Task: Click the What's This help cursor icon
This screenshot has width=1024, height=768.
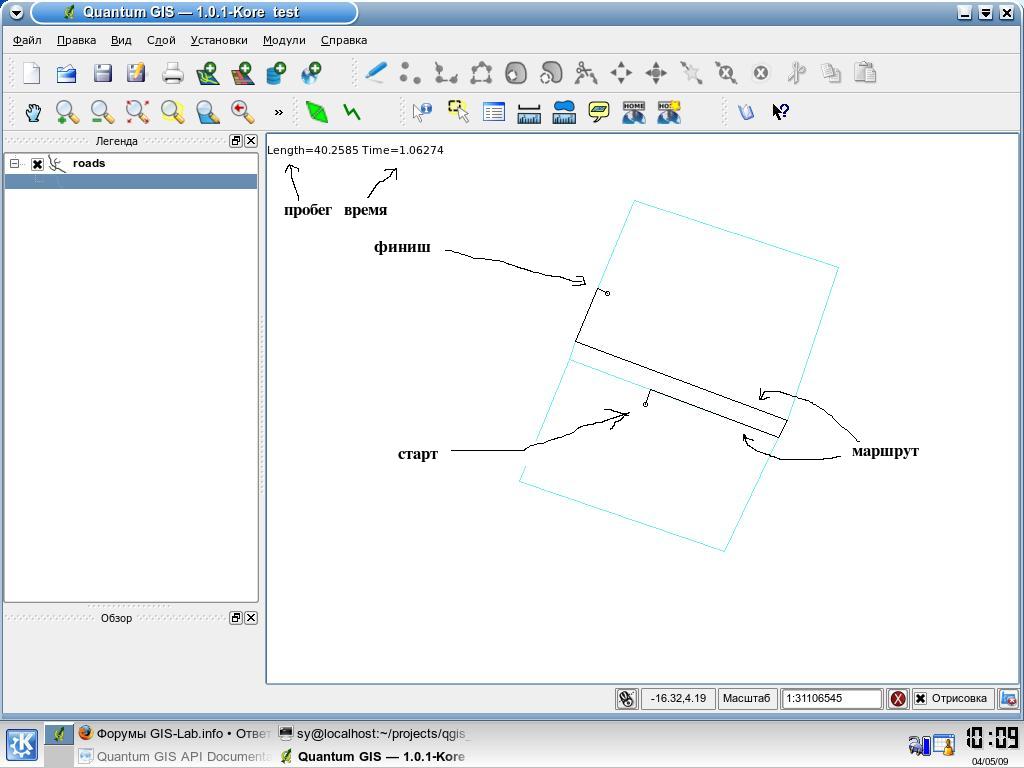Action: (781, 112)
